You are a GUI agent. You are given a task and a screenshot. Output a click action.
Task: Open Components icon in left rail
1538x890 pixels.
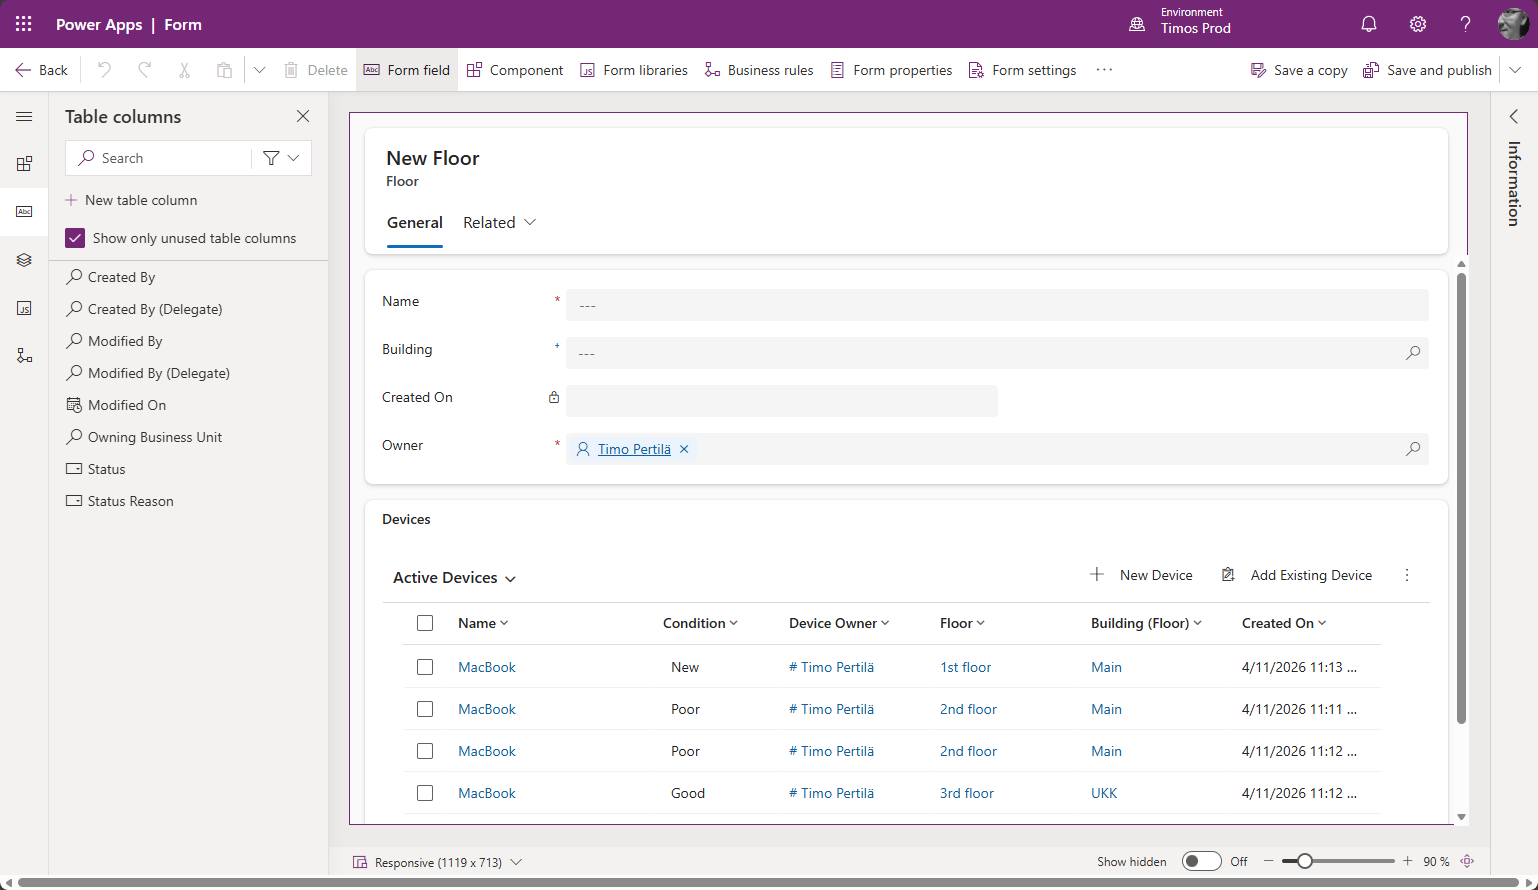pyautogui.click(x=24, y=164)
